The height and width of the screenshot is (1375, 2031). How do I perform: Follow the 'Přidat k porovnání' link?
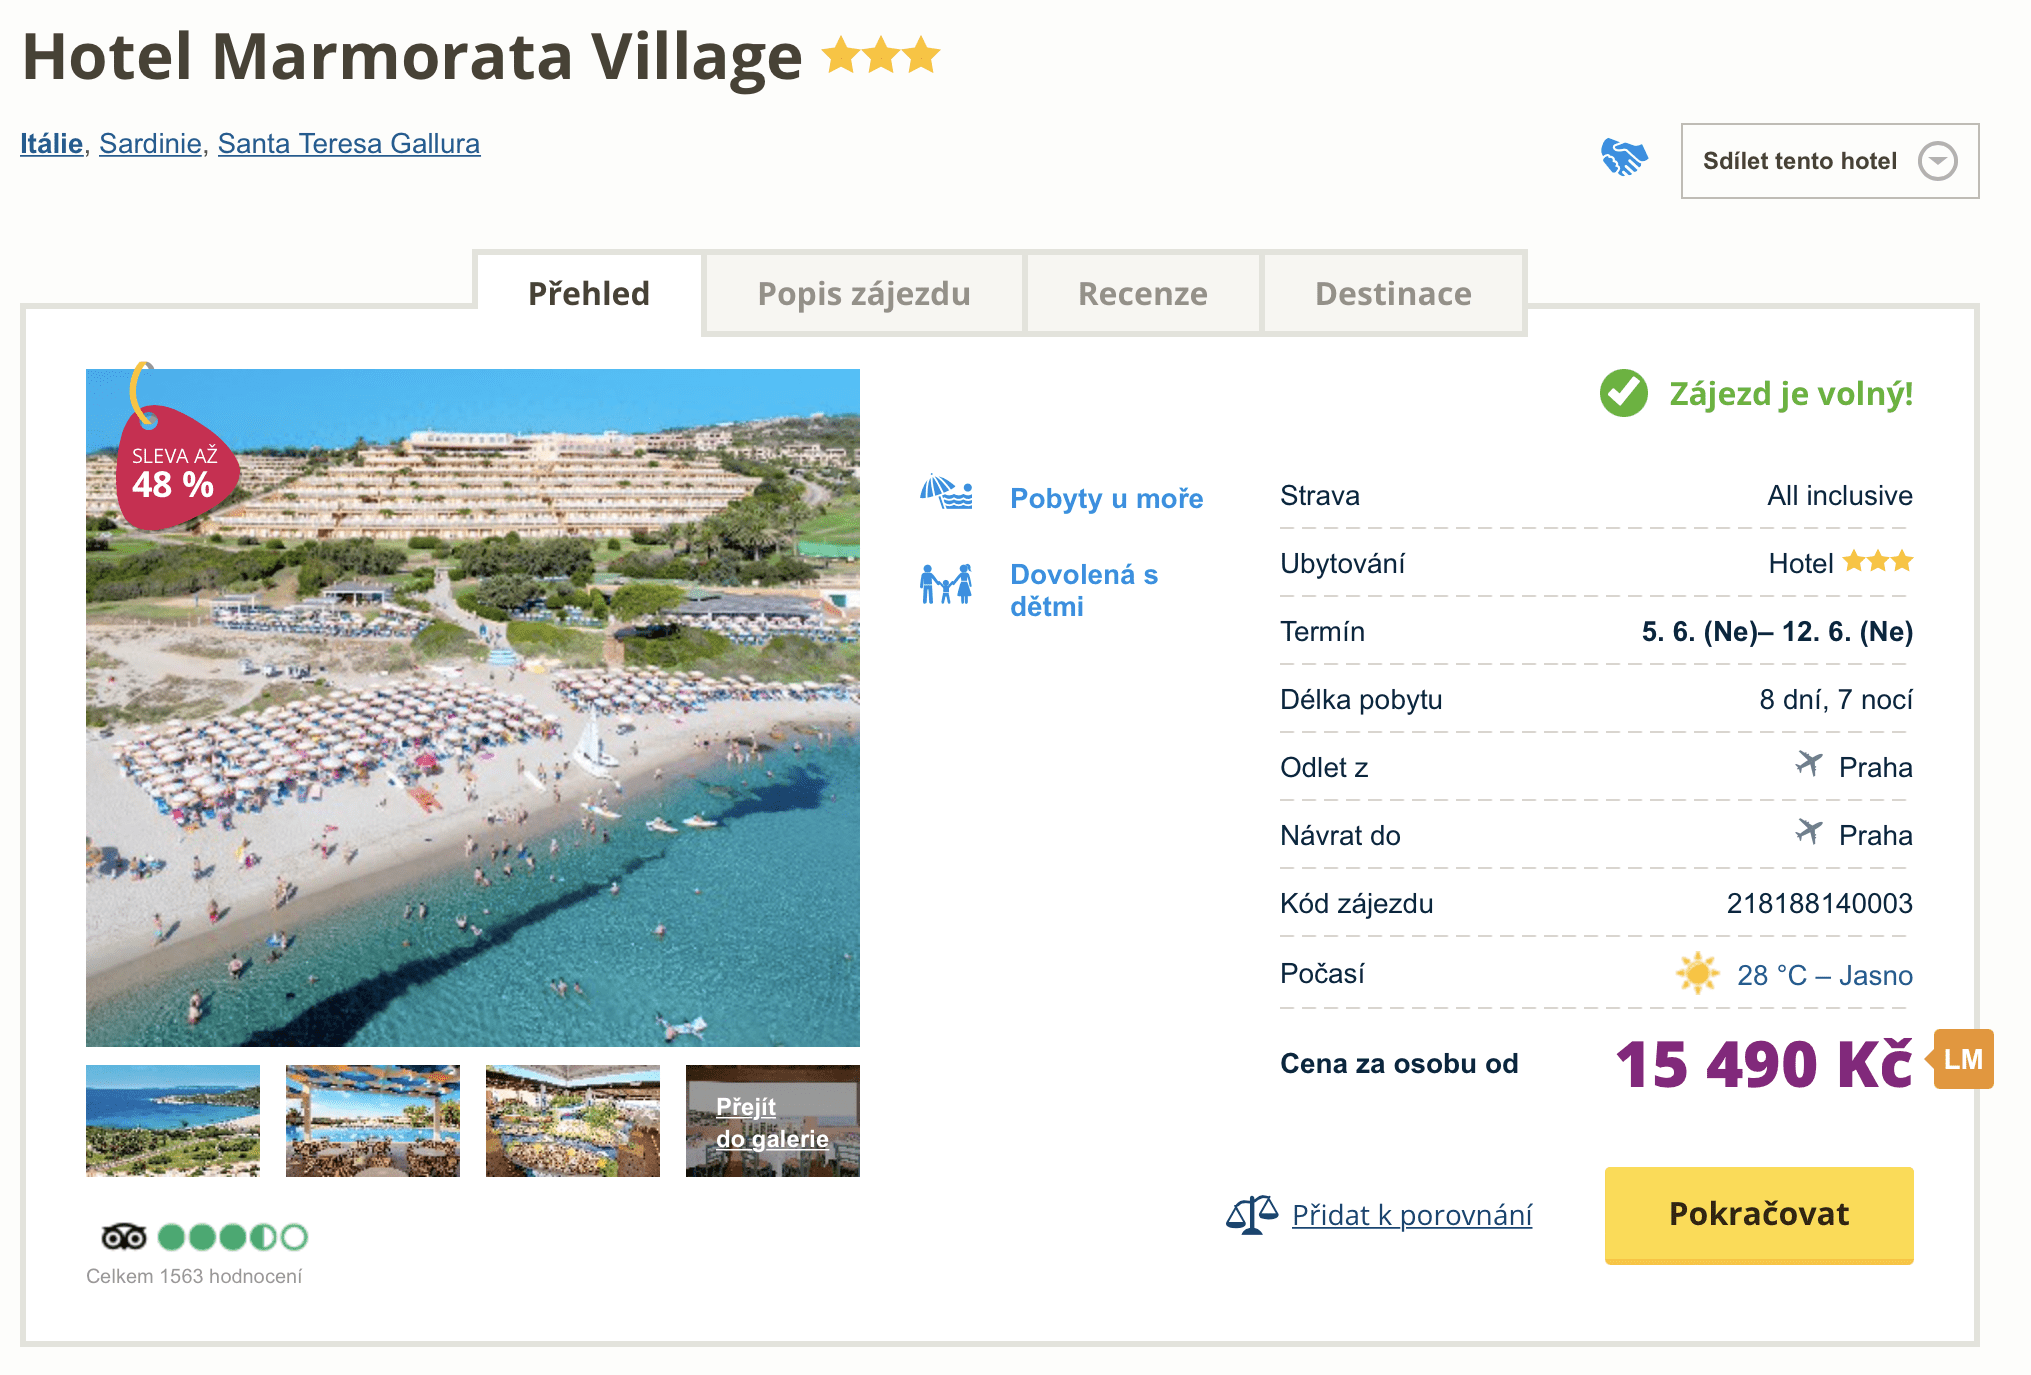point(1411,1215)
